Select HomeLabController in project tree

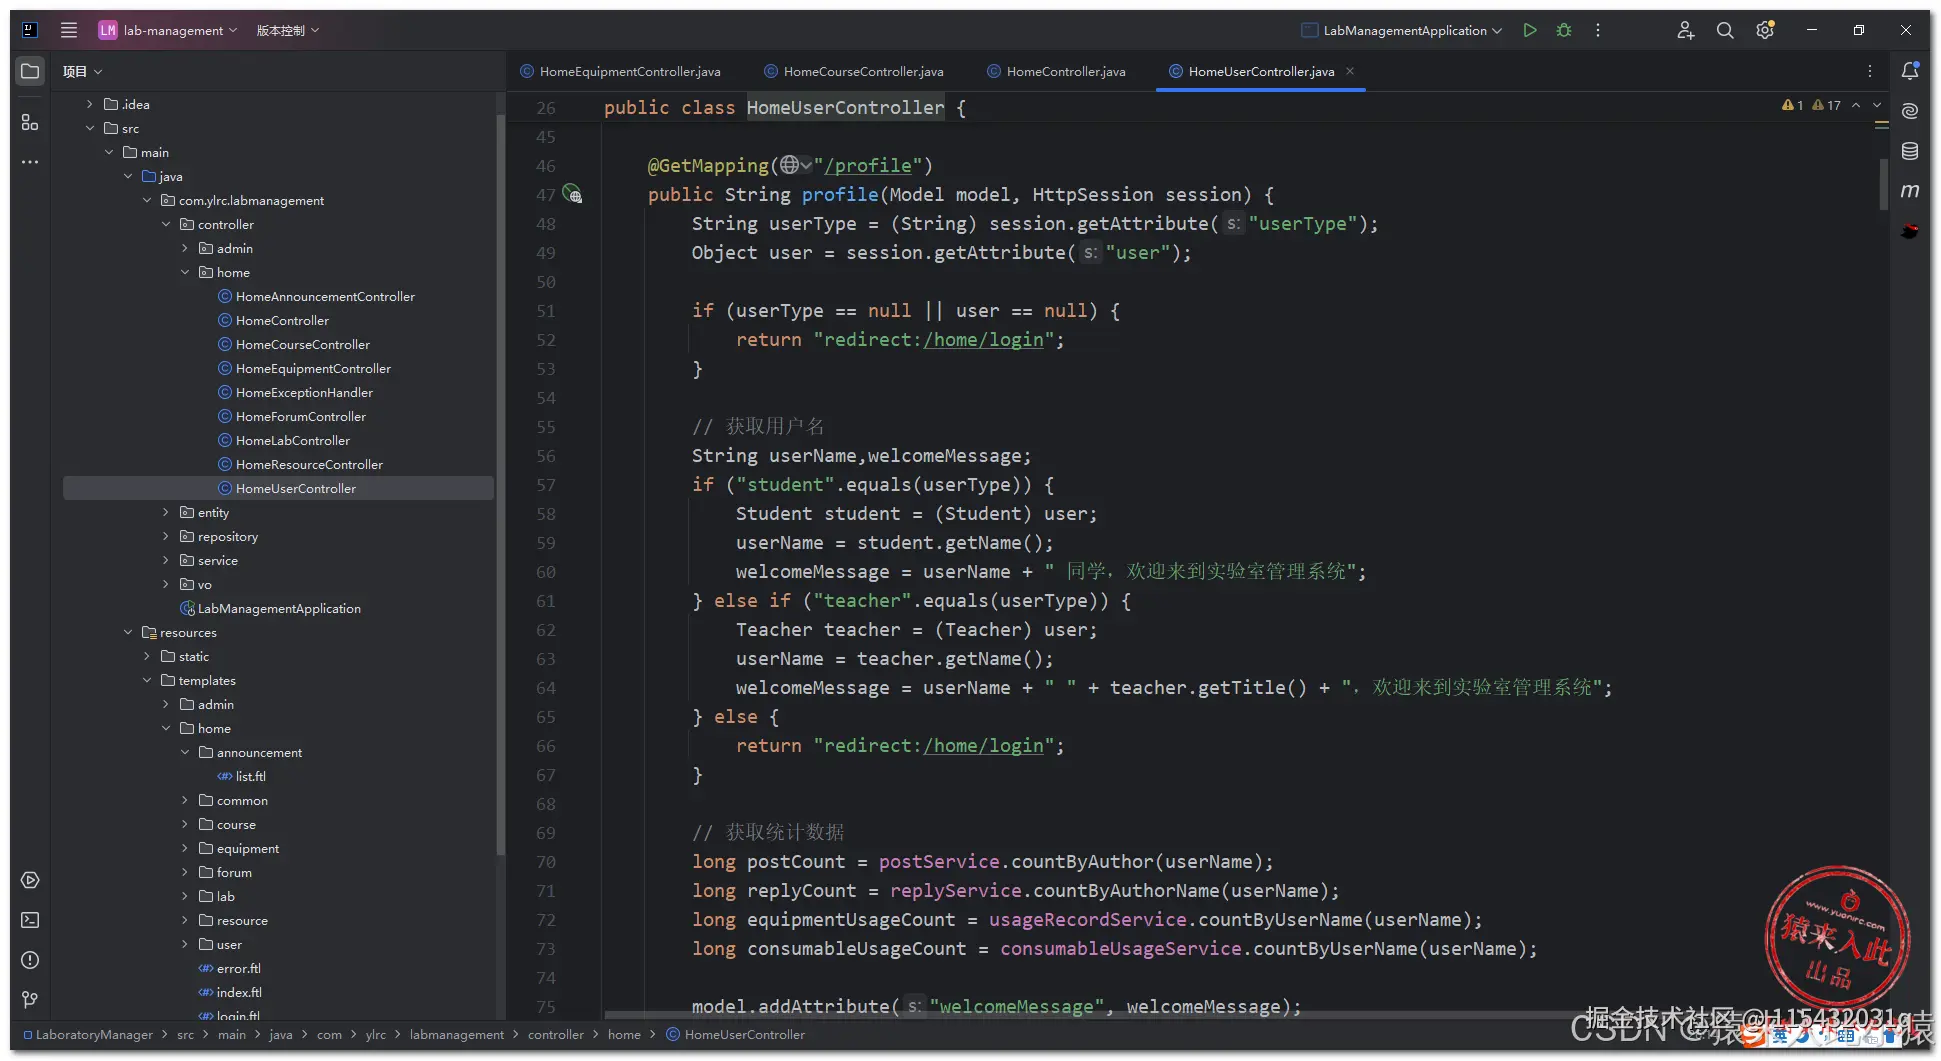tap(292, 440)
